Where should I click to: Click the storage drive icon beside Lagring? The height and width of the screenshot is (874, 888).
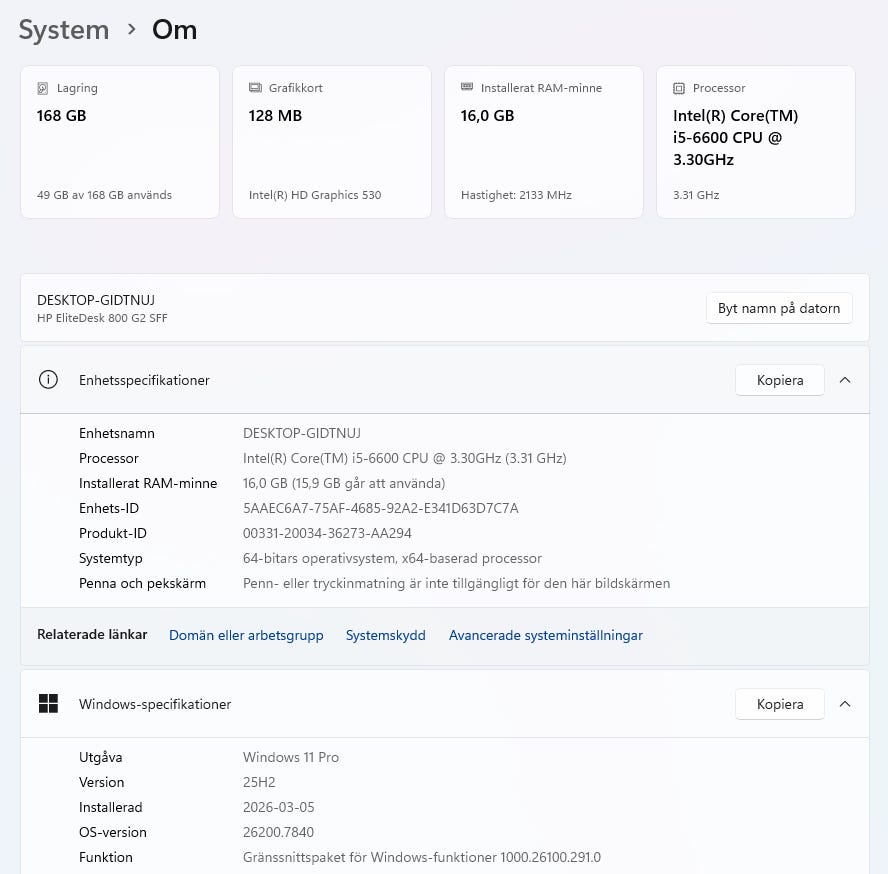click(42, 88)
